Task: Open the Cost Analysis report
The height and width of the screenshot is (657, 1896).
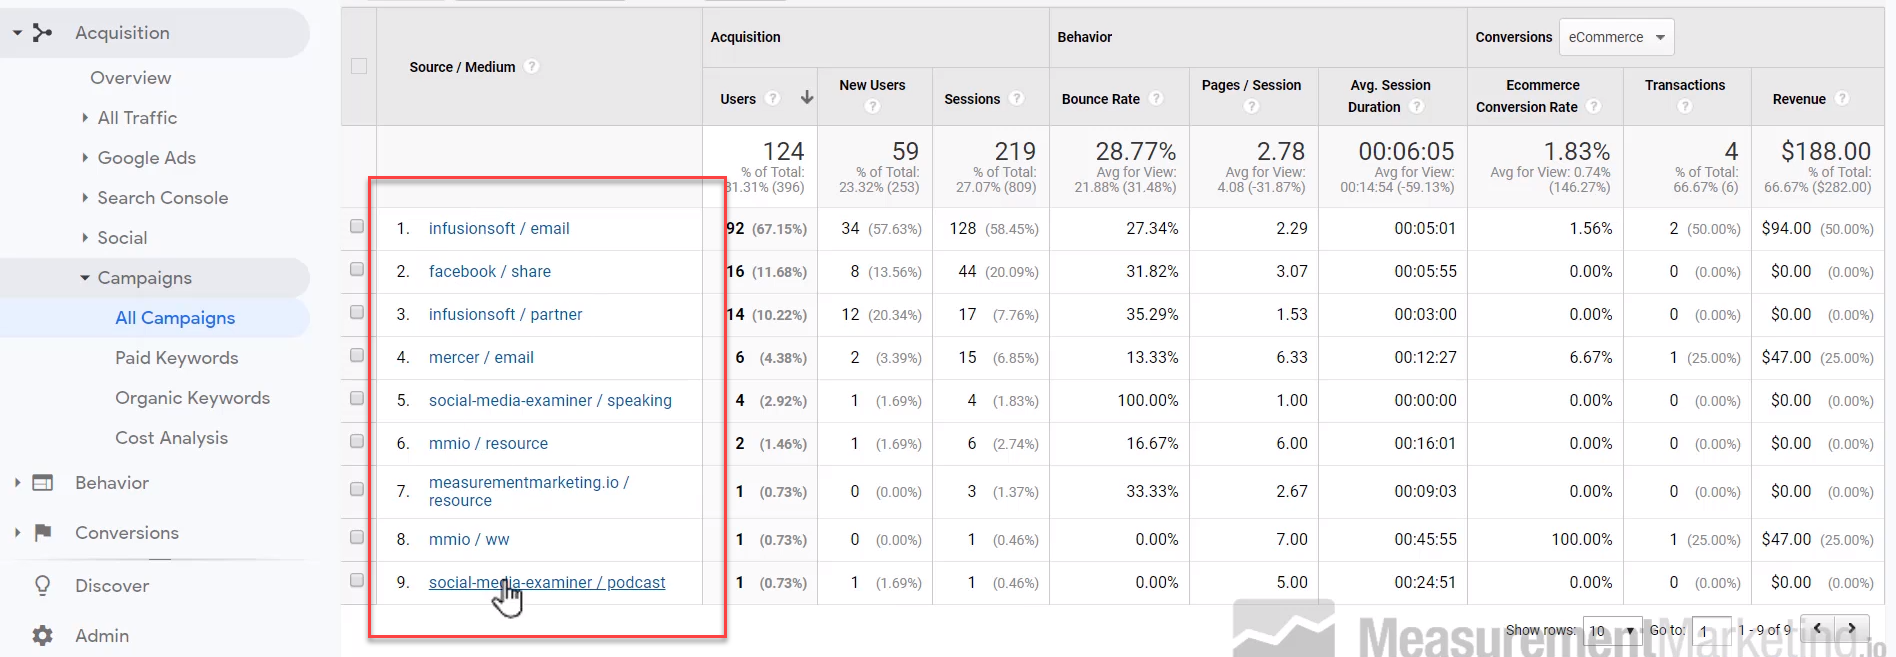Action: click(172, 438)
